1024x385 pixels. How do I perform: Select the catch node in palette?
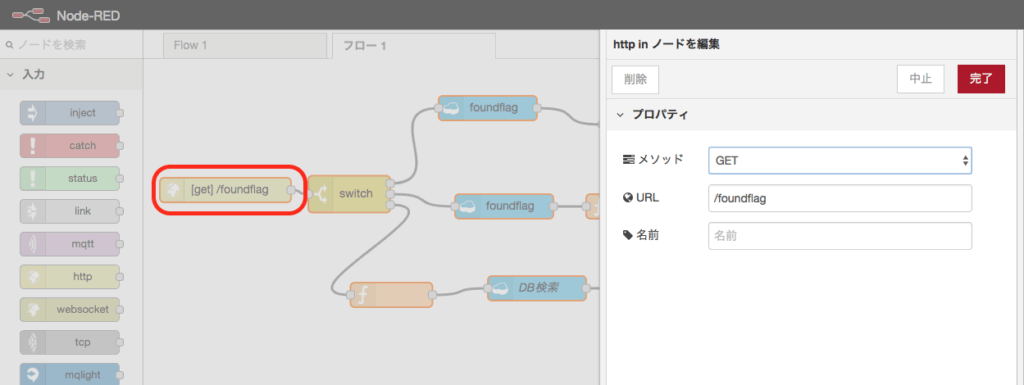70,146
